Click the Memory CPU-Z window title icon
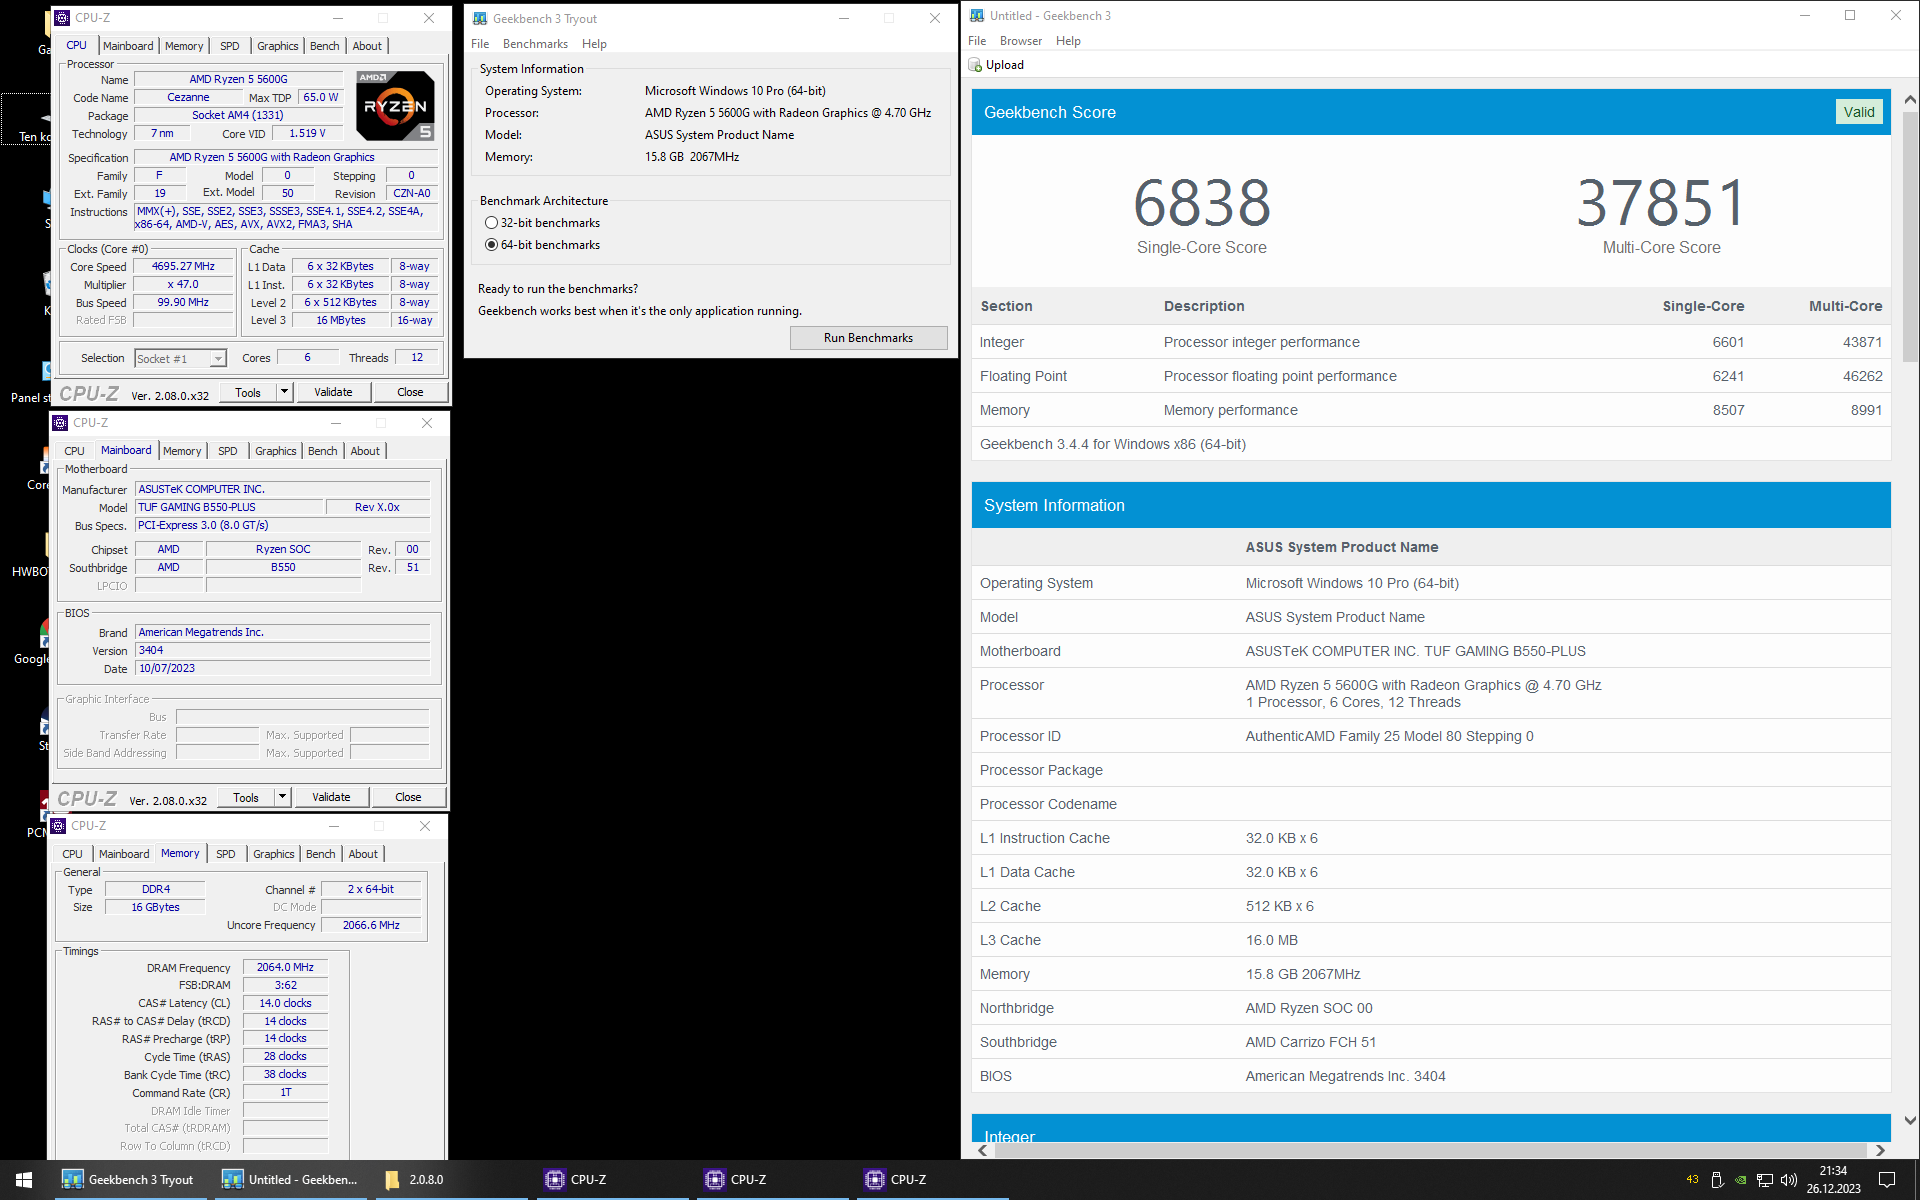 click(x=59, y=826)
